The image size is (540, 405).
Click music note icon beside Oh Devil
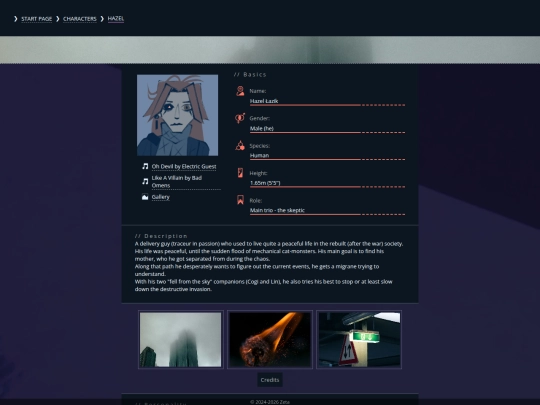145,166
